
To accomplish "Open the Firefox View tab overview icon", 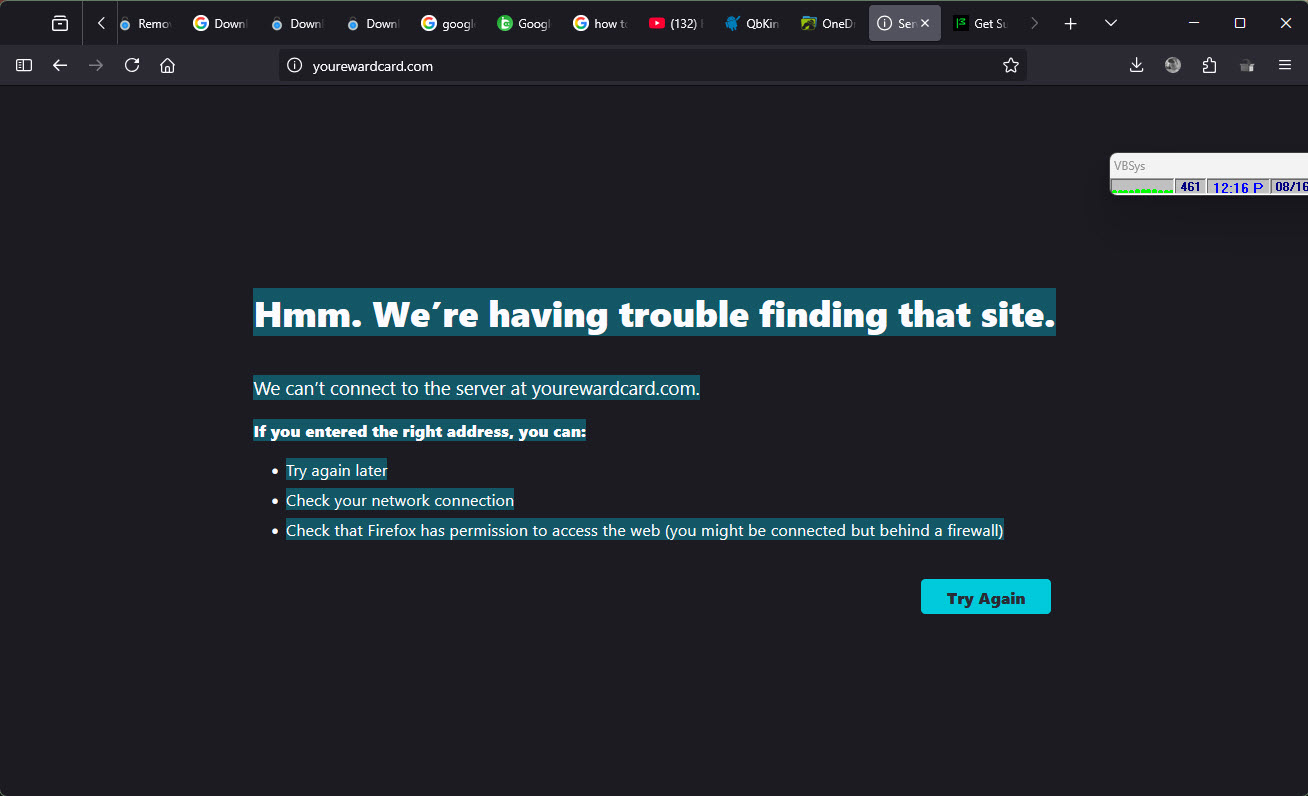I will 60,23.
